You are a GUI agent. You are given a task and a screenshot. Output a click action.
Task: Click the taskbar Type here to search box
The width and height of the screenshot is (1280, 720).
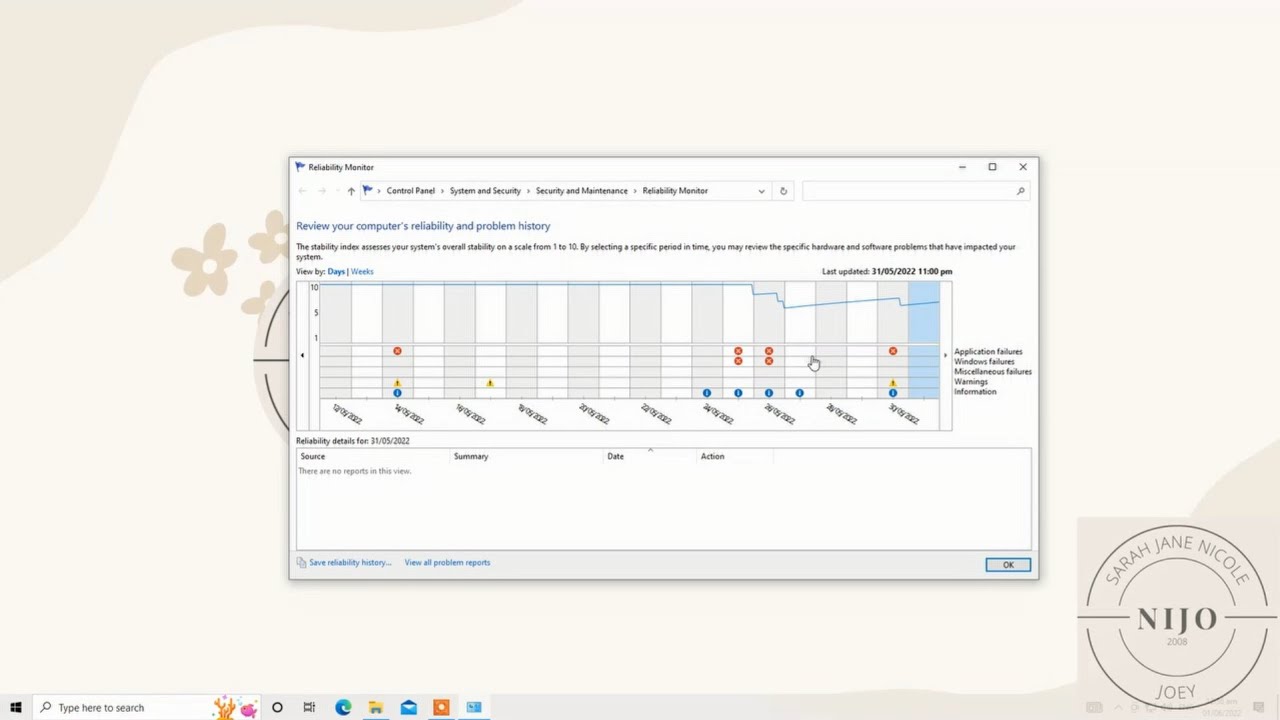(146, 707)
